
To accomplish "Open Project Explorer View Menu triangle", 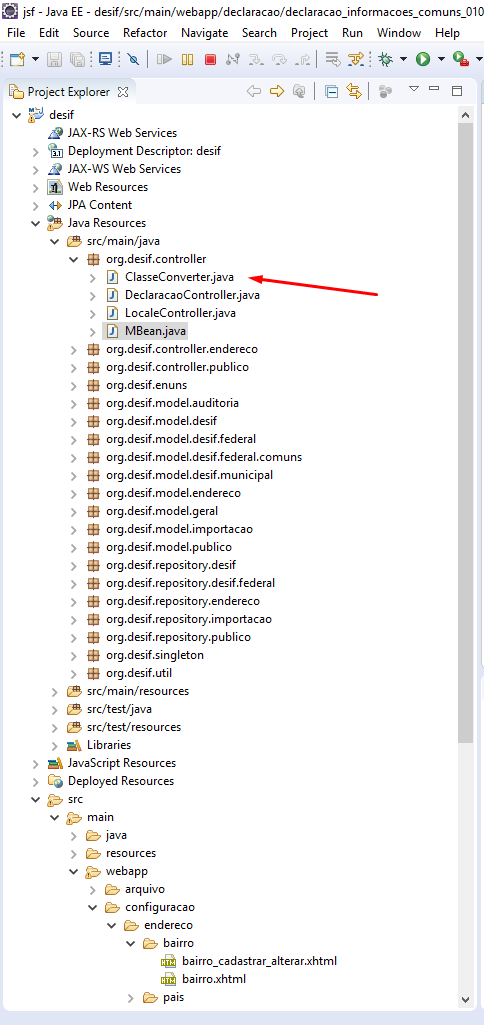I will pos(413,89).
